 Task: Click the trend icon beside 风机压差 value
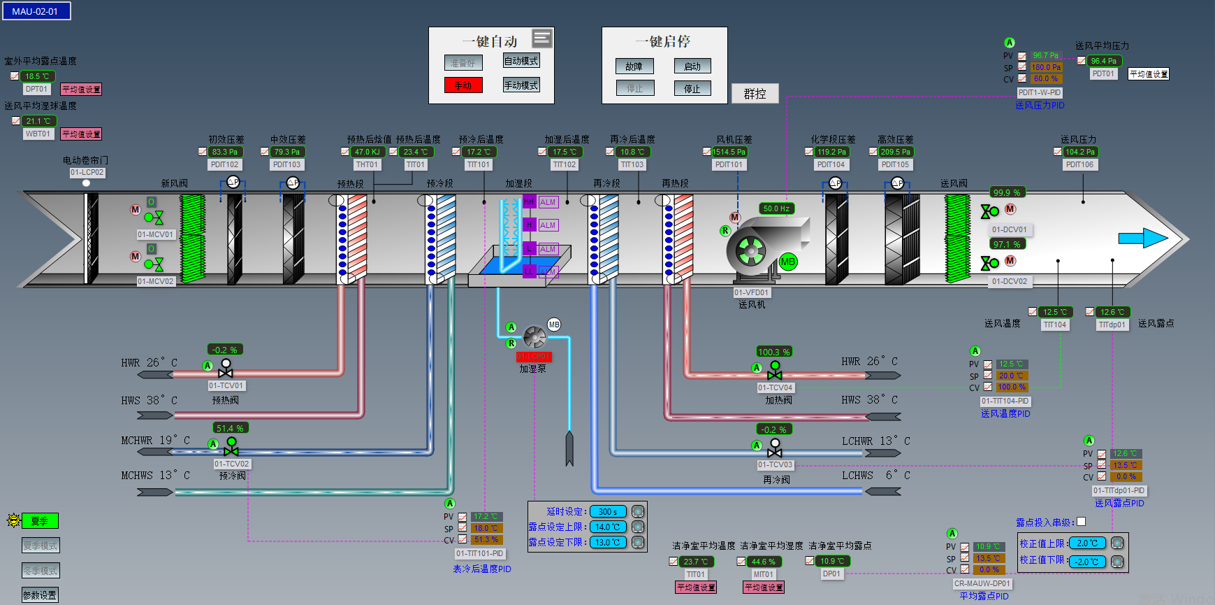(x=707, y=152)
